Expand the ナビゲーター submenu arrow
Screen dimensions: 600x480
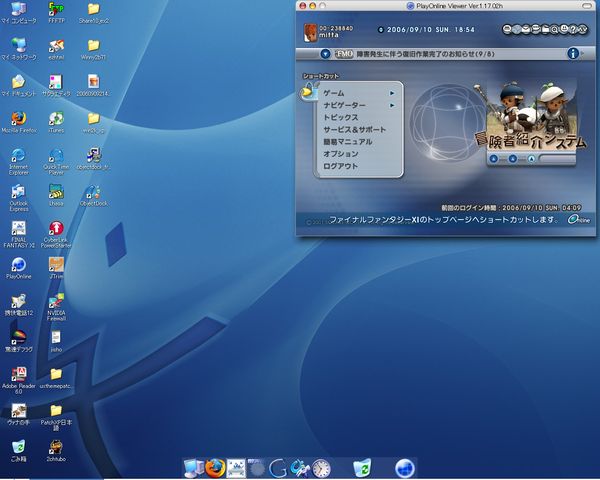click(392, 105)
